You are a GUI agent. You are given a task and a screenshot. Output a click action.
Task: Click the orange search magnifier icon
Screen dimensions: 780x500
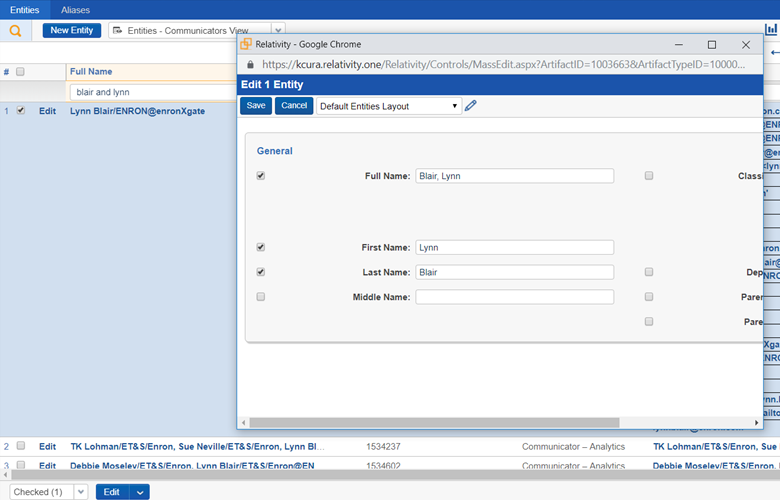(15, 31)
